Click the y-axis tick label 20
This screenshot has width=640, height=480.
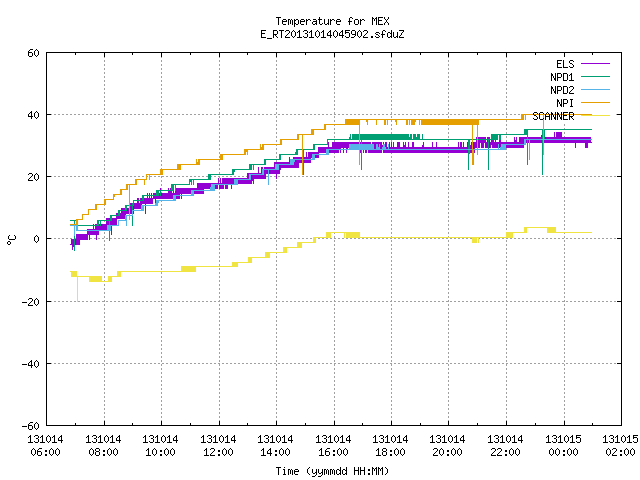(33, 178)
